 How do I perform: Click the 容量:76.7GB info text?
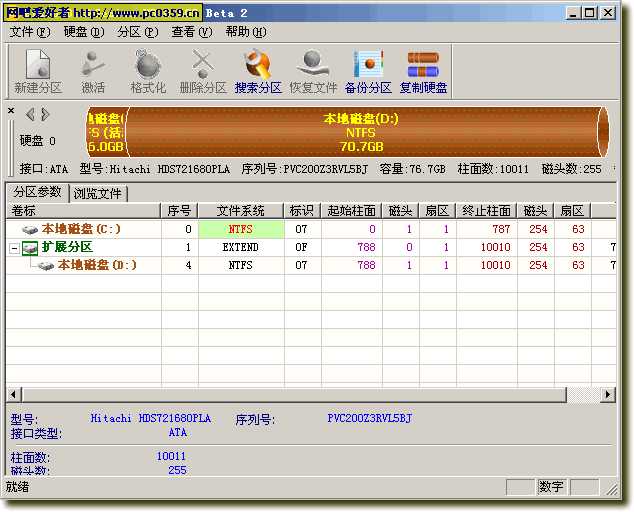coord(412,169)
